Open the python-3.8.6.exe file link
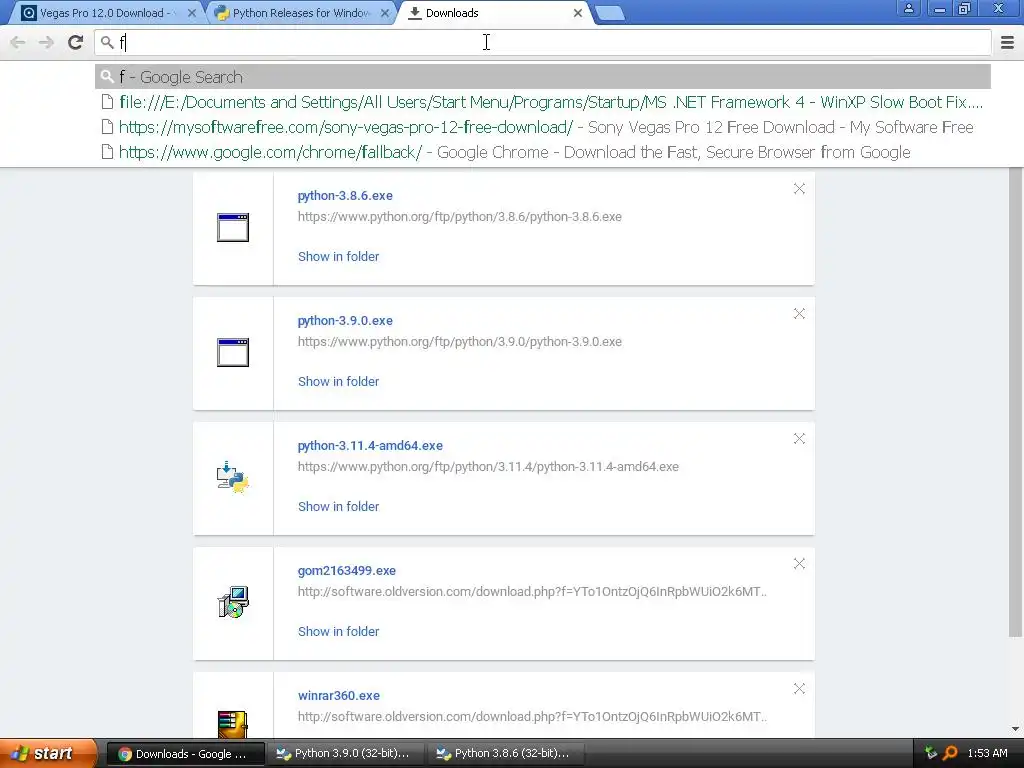Image resolution: width=1024 pixels, height=768 pixels. [345, 195]
